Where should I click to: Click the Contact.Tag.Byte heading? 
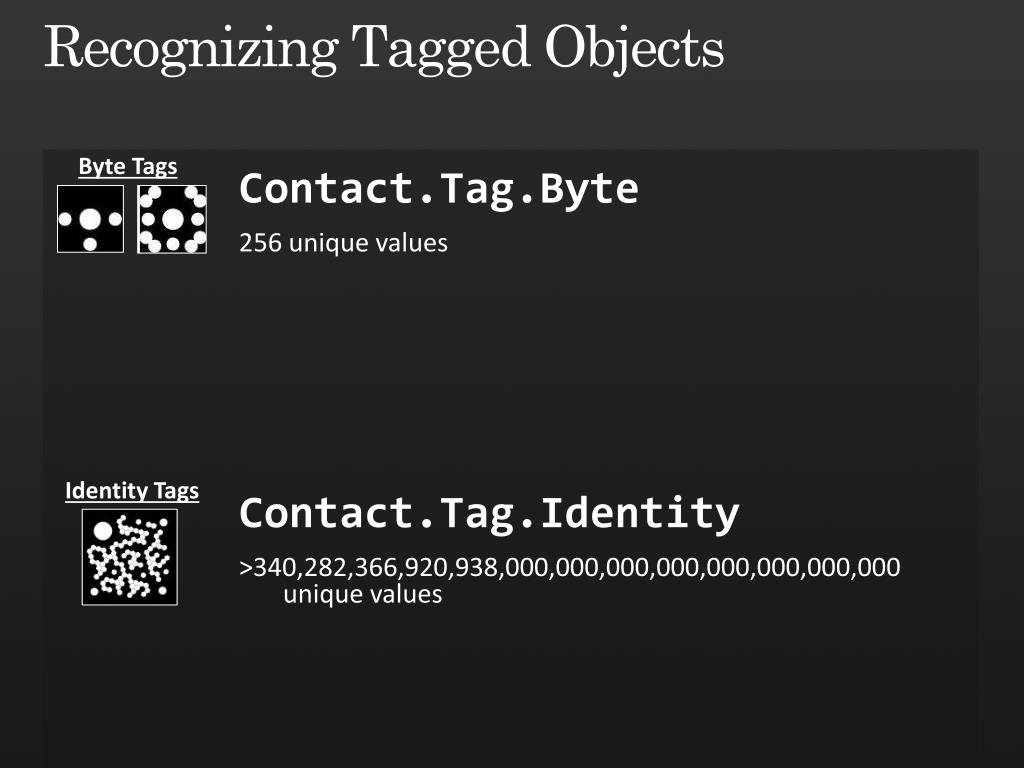click(x=439, y=190)
